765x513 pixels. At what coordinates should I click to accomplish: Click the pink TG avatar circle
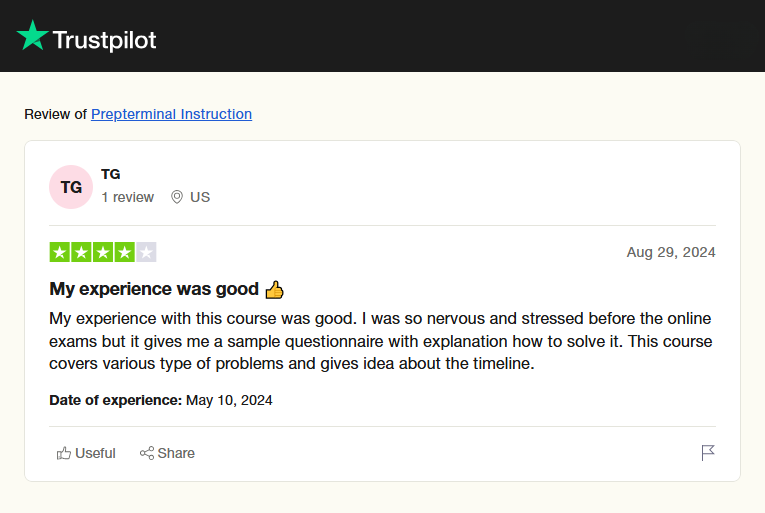coord(71,187)
